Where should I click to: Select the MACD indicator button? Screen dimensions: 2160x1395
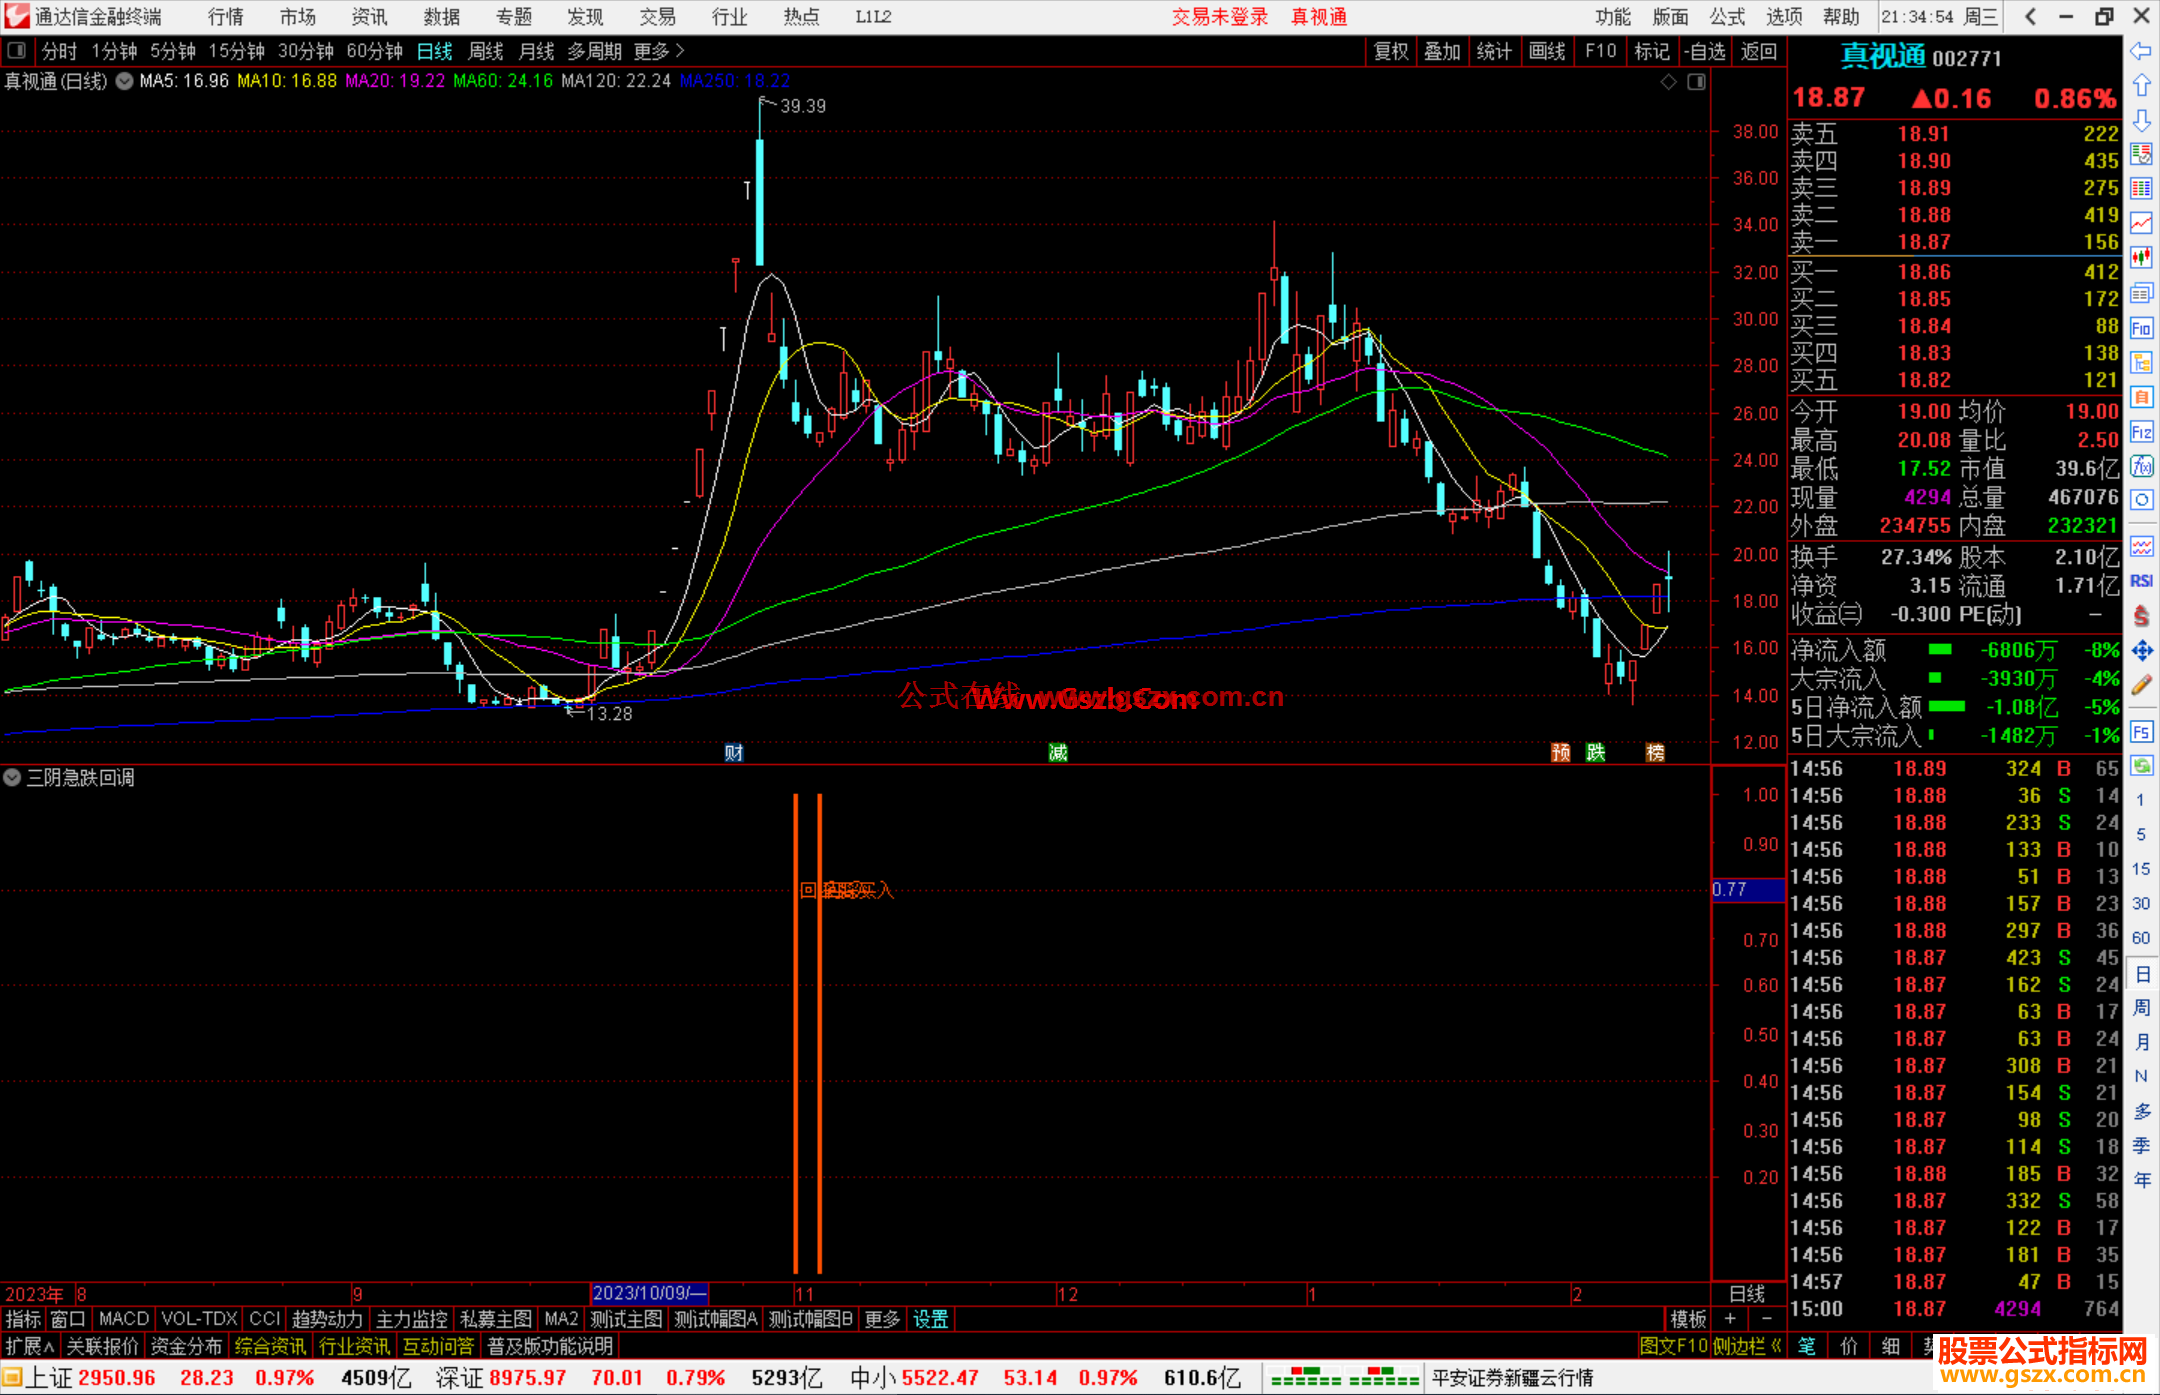pyautogui.click(x=123, y=1319)
